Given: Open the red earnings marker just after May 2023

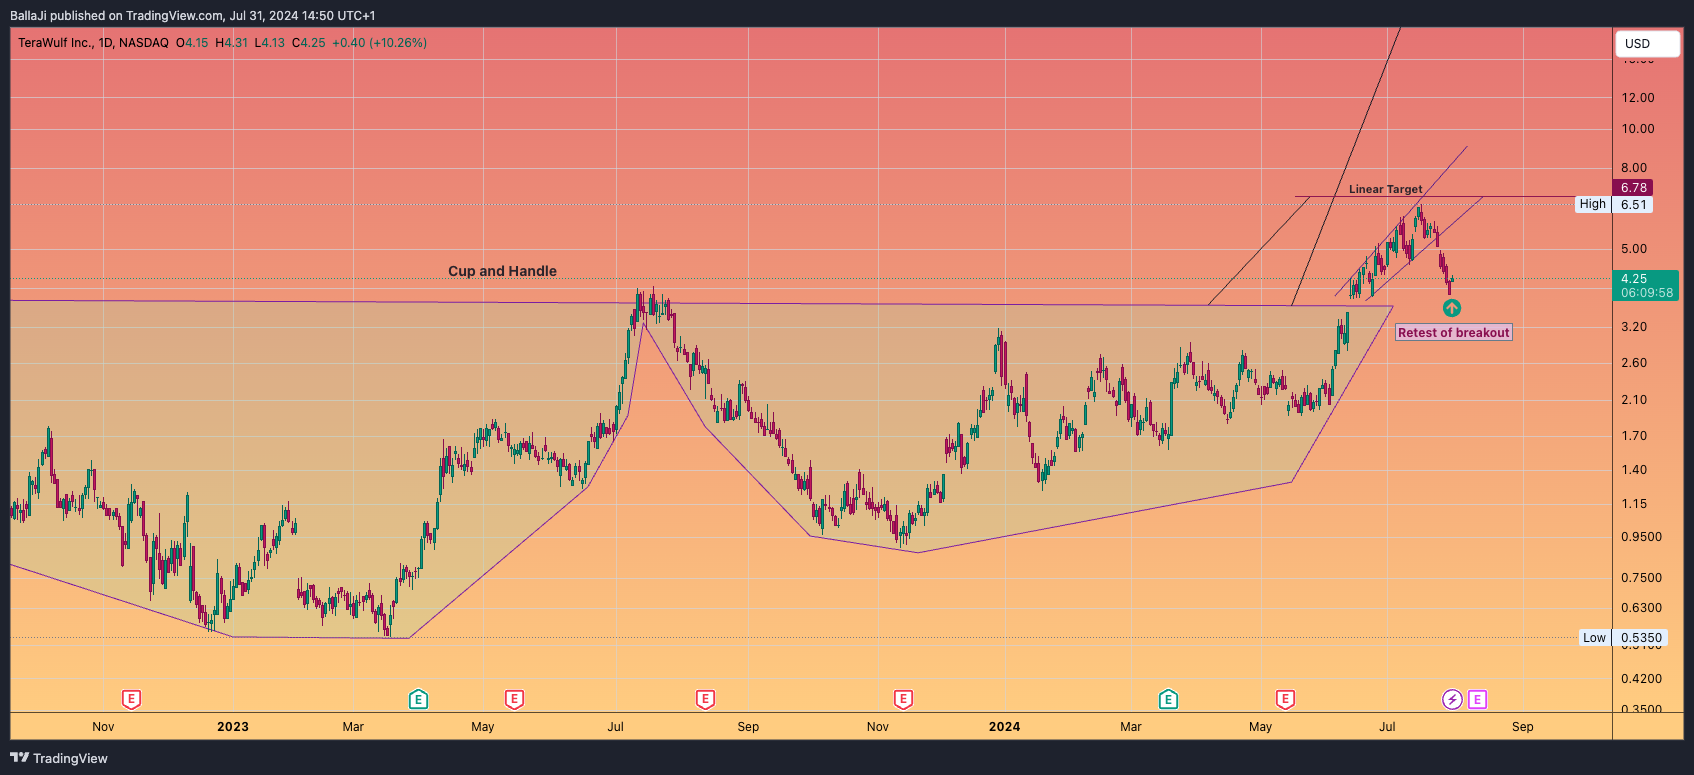Looking at the screenshot, I should coord(514,700).
